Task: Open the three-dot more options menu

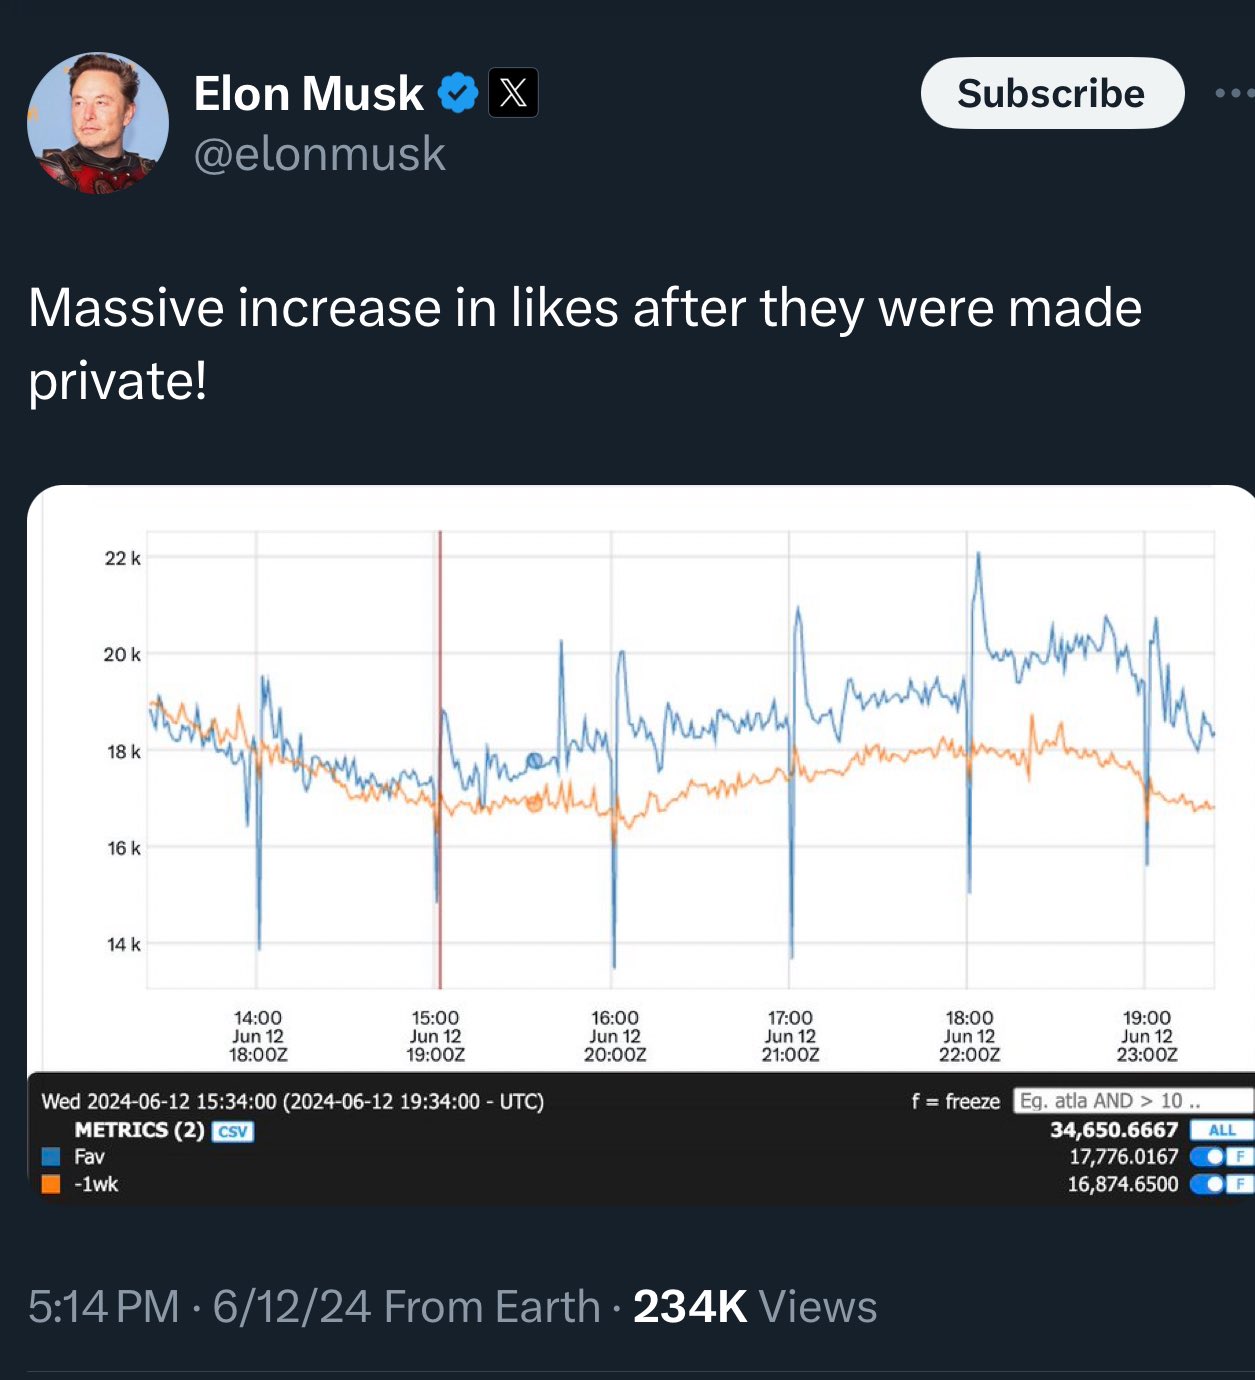Action: pos(1233,93)
